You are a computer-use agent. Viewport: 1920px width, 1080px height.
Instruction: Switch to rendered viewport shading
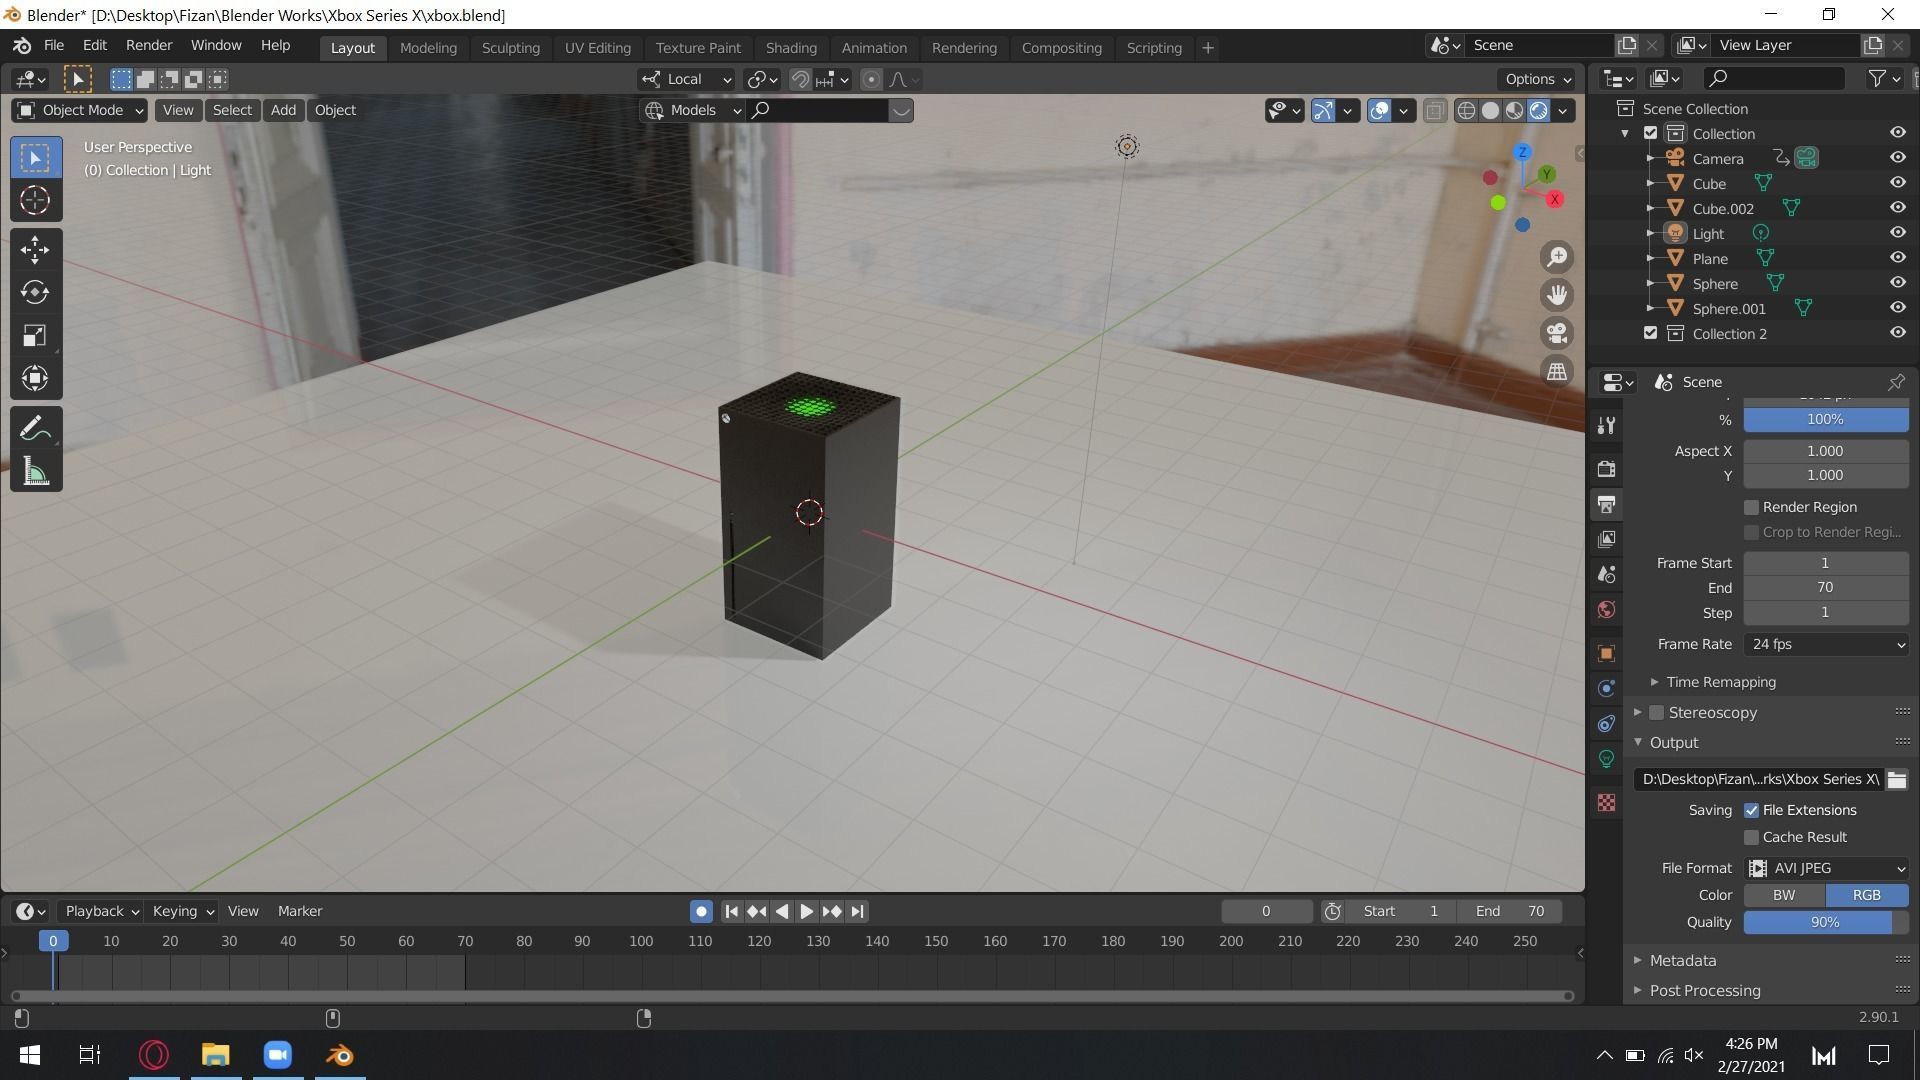coord(1538,111)
